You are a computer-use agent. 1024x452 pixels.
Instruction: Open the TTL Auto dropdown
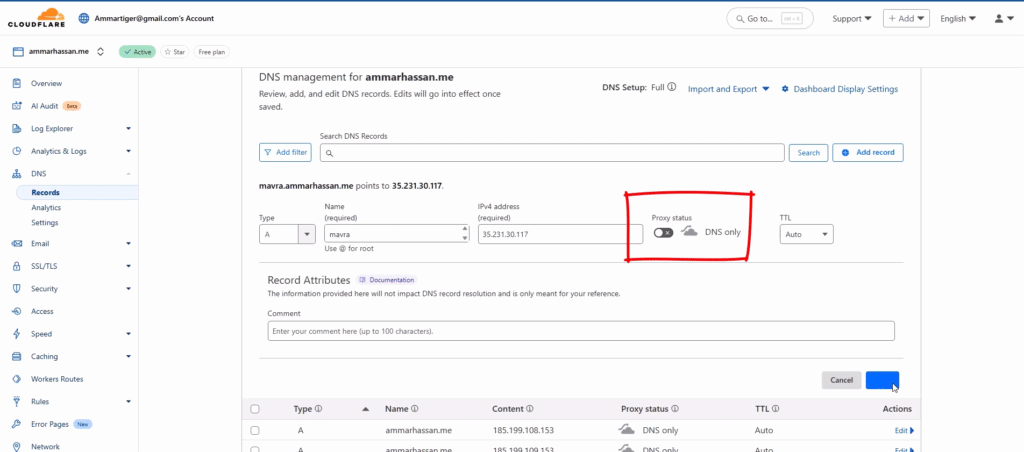point(806,234)
